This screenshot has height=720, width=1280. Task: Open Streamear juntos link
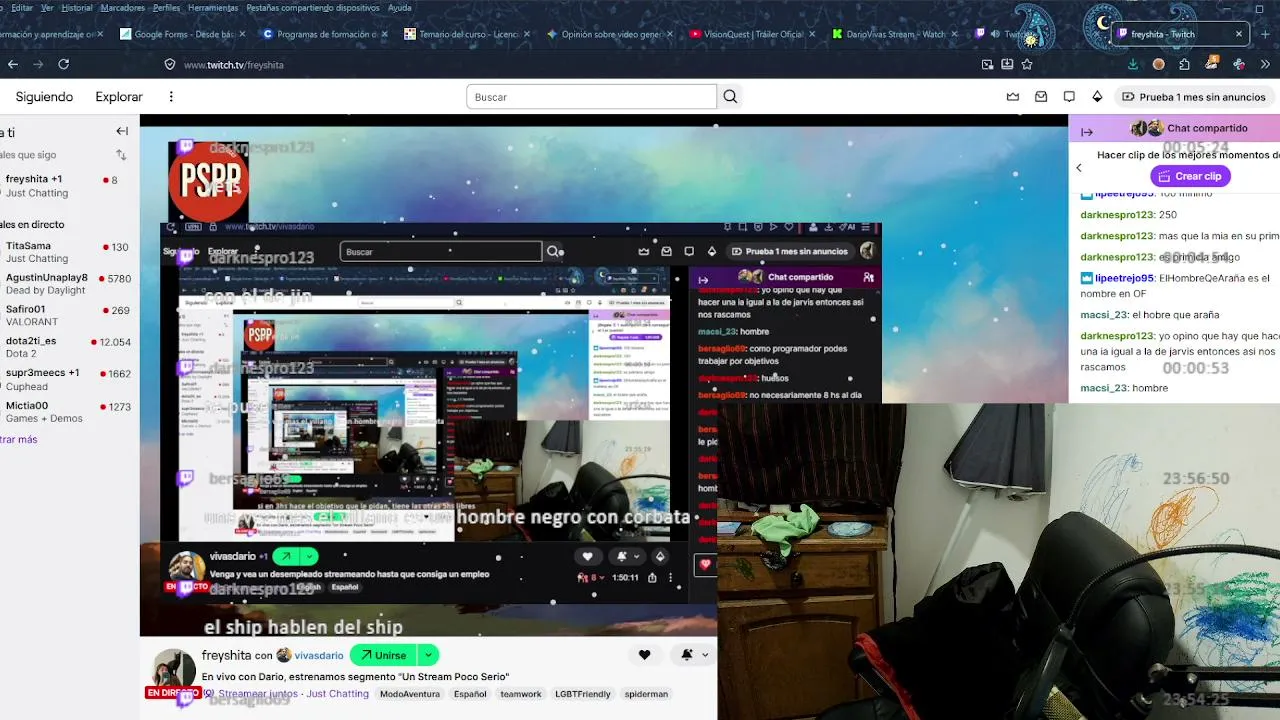point(258,694)
